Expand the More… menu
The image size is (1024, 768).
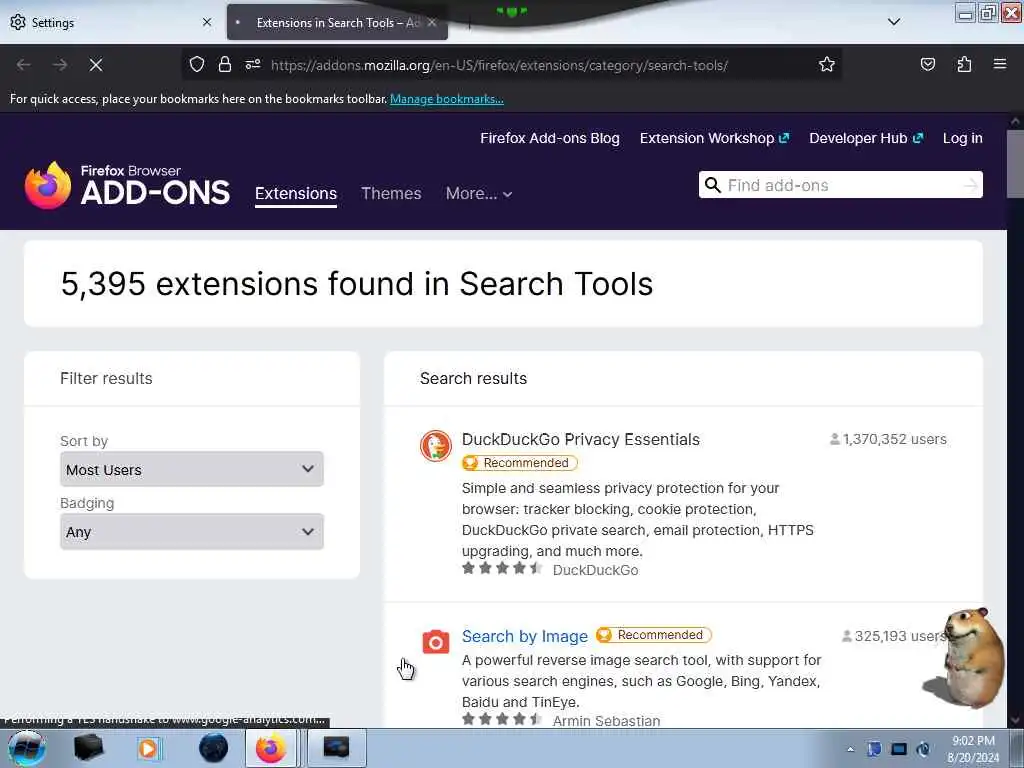point(479,193)
